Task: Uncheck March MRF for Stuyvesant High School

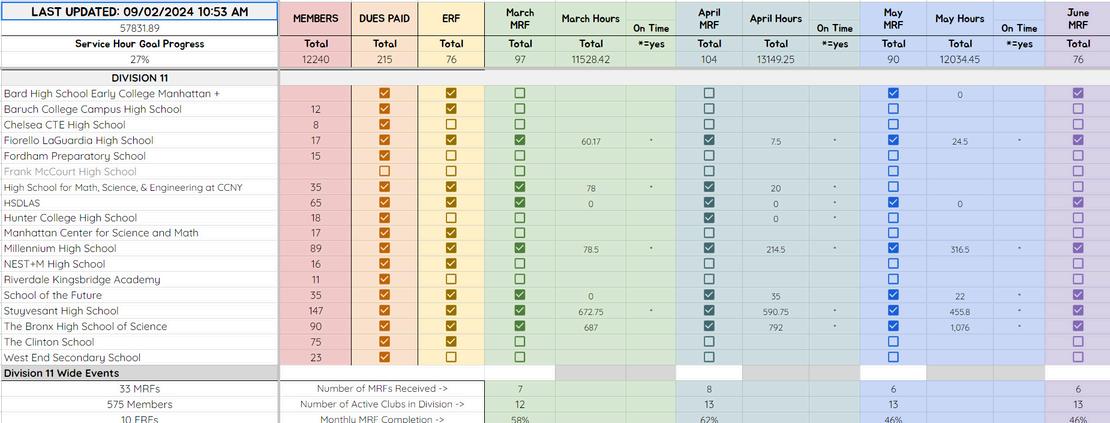Action: [x=520, y=311]
